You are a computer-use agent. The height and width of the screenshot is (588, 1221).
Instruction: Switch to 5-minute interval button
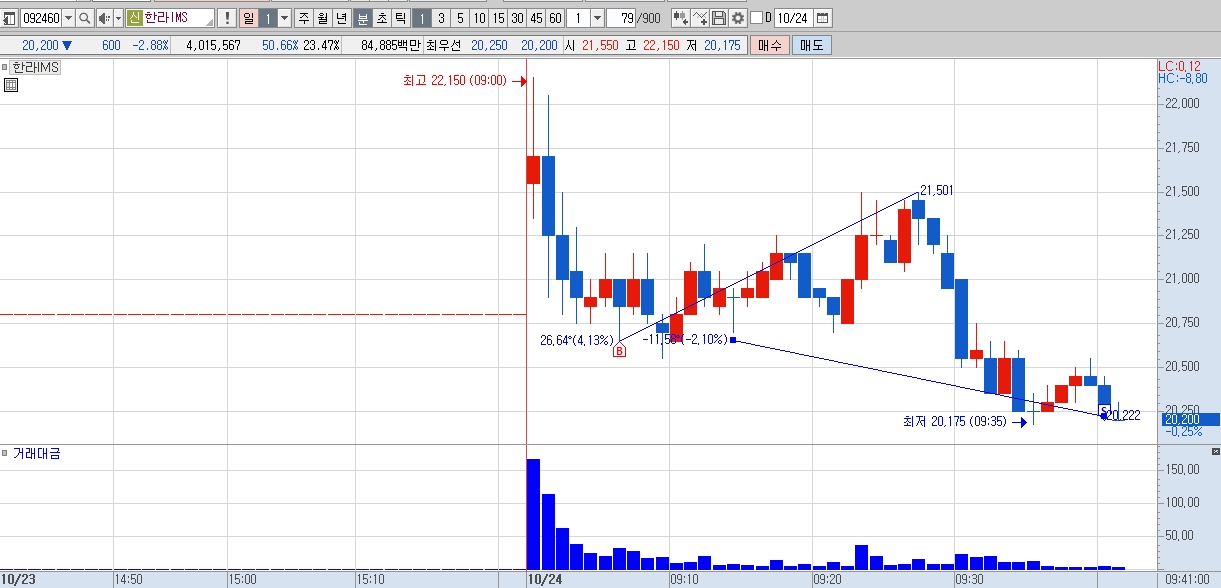point(460,18)
